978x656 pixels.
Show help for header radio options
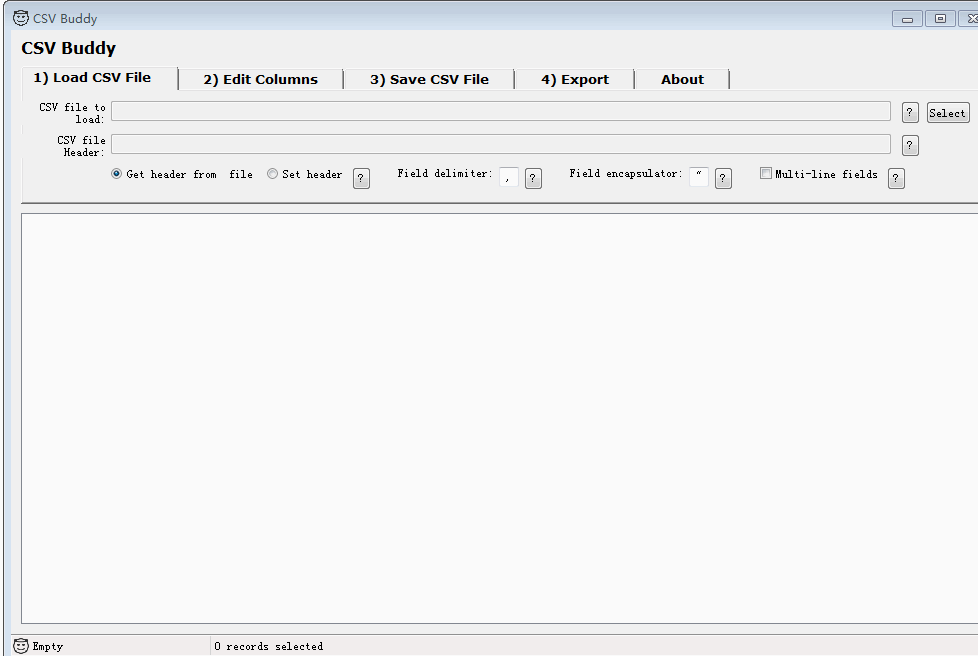(x=361, y=178)
